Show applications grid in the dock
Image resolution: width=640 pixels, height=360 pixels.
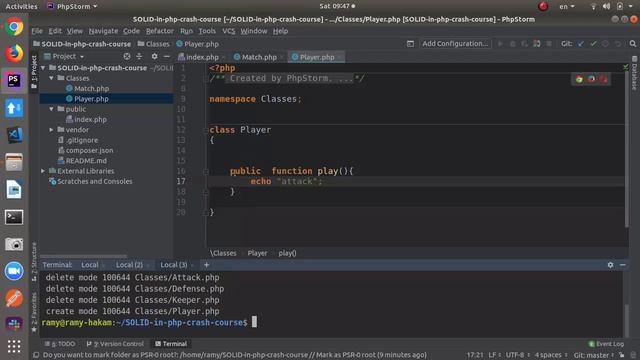14,346
